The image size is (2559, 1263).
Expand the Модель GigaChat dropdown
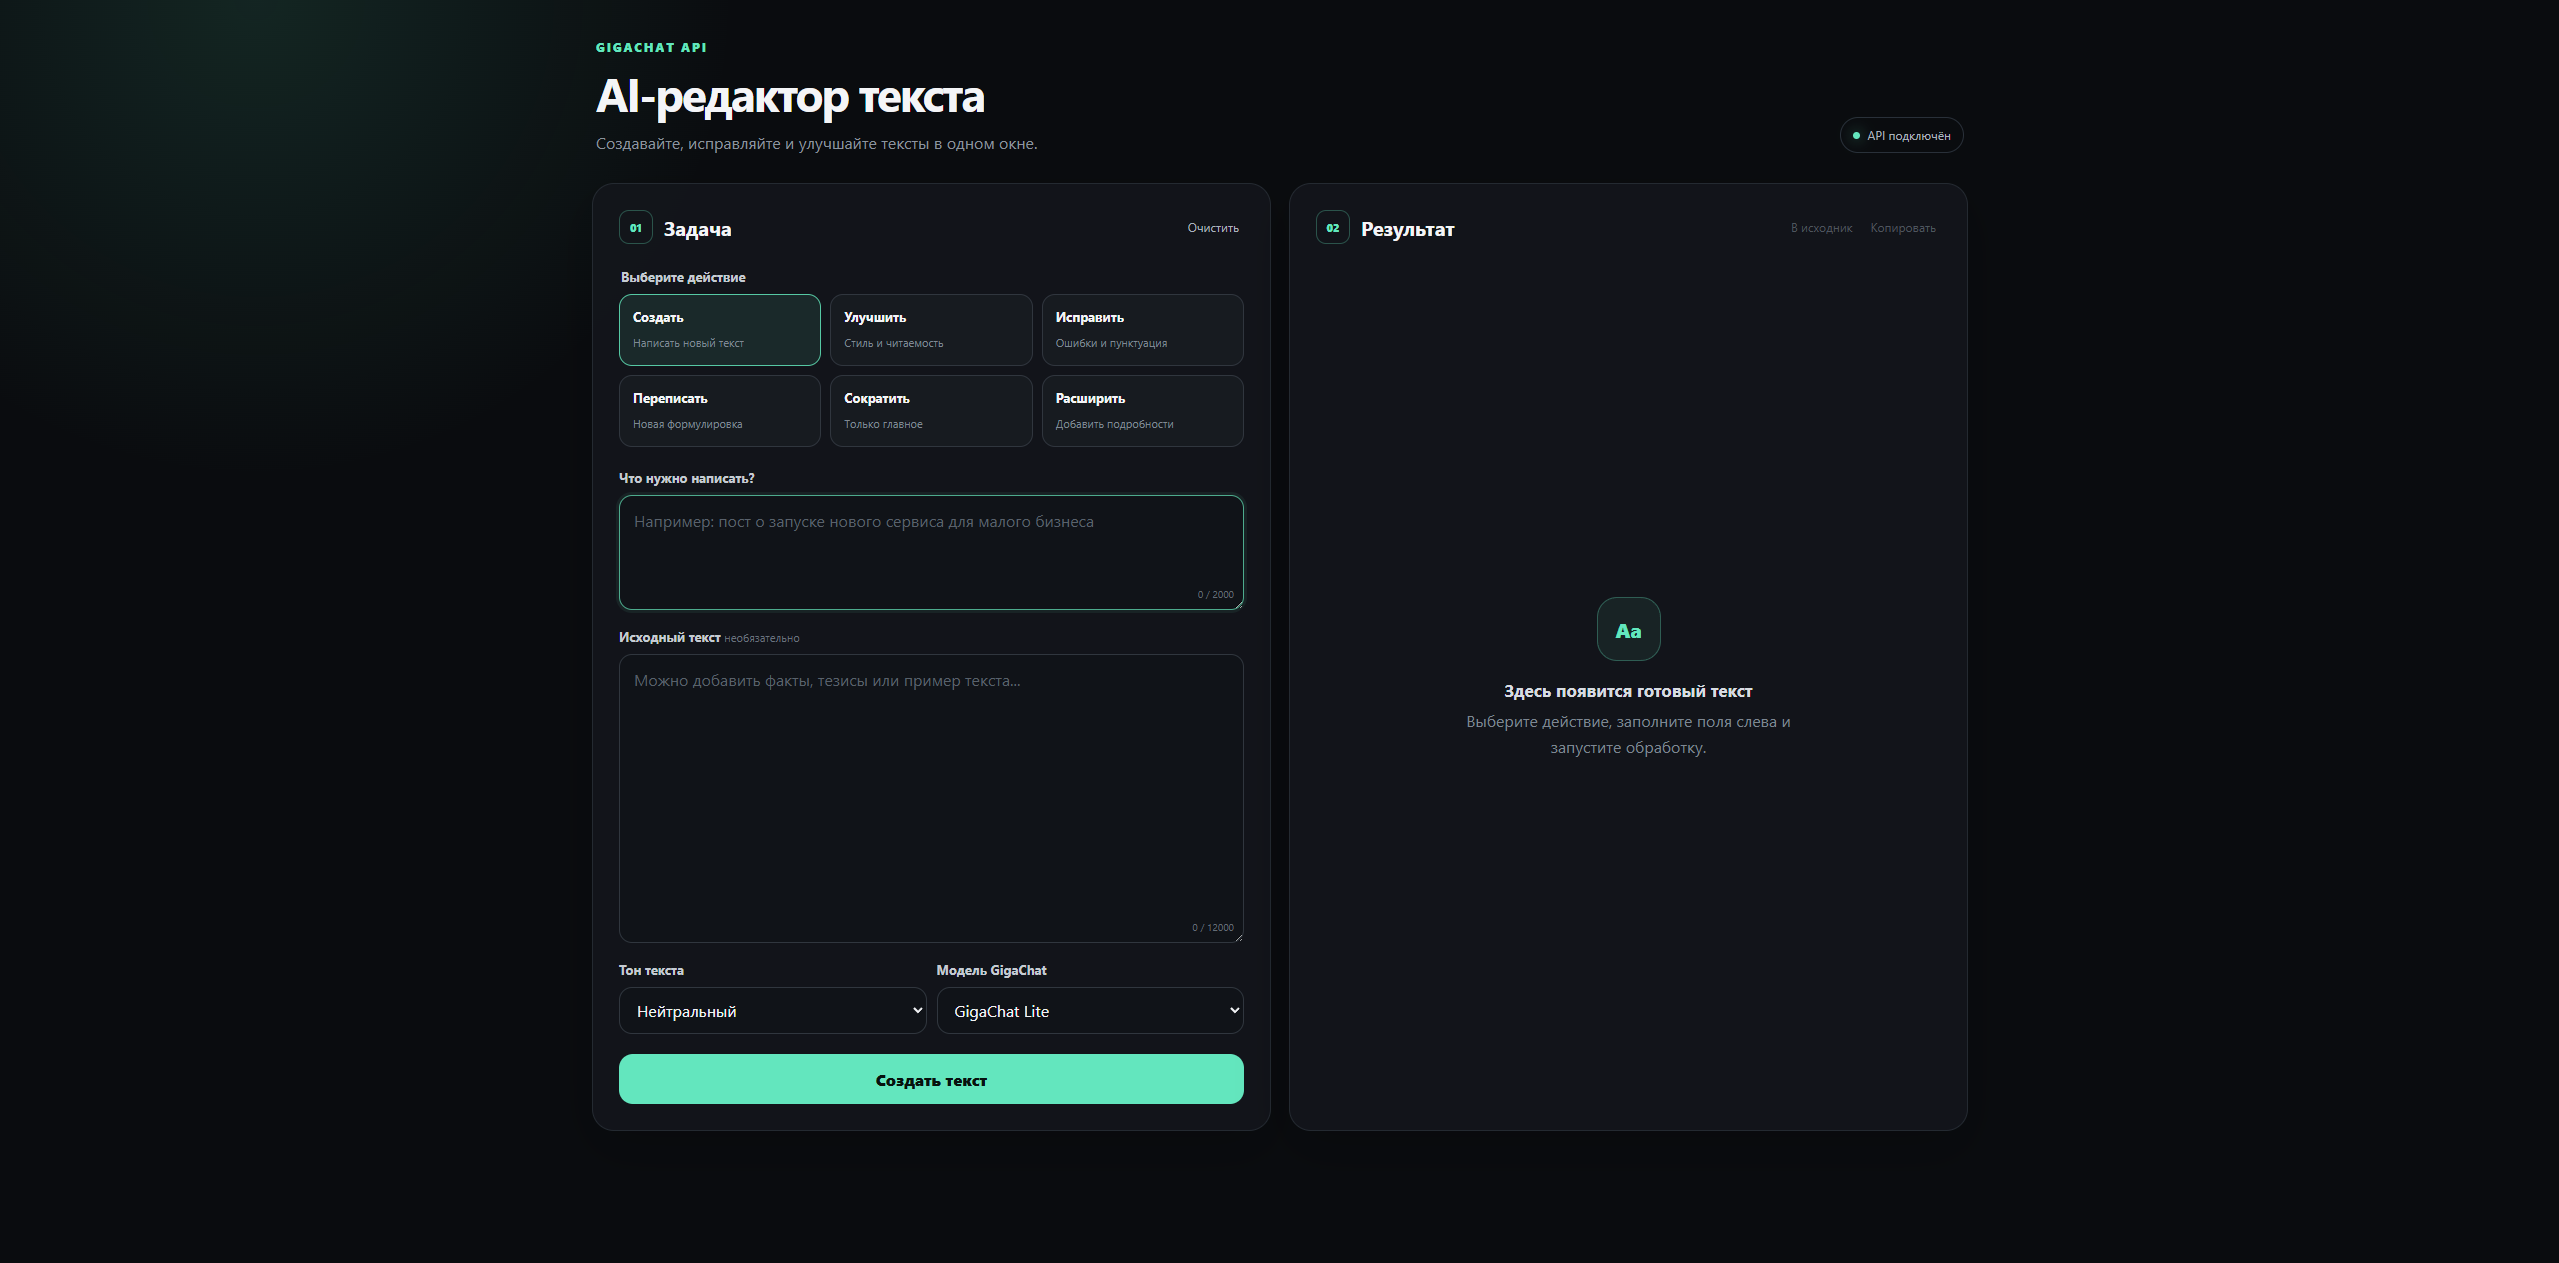pyautogui.click(x=1090, y=1011)
